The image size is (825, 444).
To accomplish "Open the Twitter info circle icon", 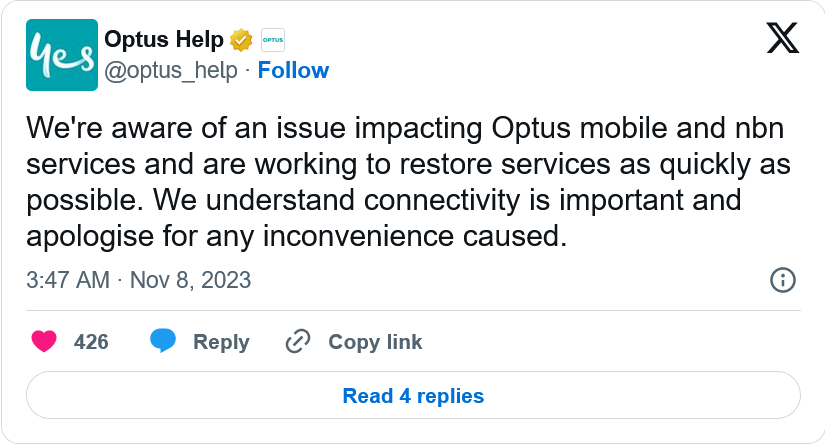I will (x=782, y=280).
